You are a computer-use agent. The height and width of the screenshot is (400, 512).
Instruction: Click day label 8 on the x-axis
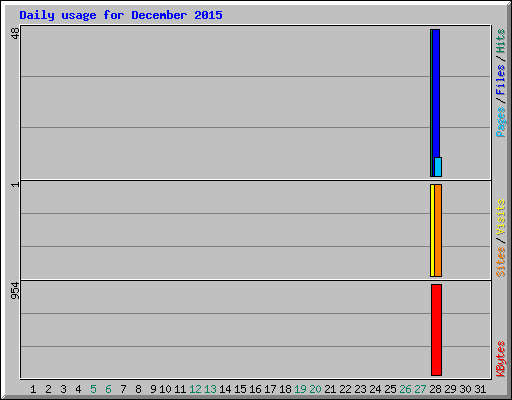point(138,389)
